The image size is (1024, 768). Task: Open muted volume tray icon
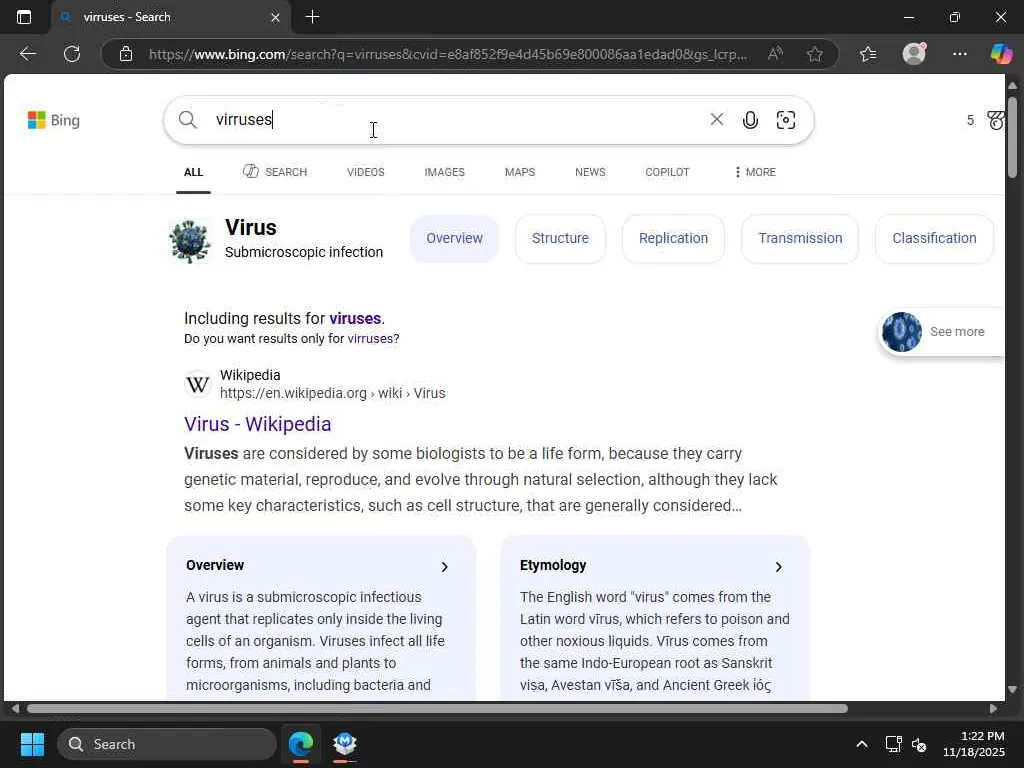tap(919, 744)
